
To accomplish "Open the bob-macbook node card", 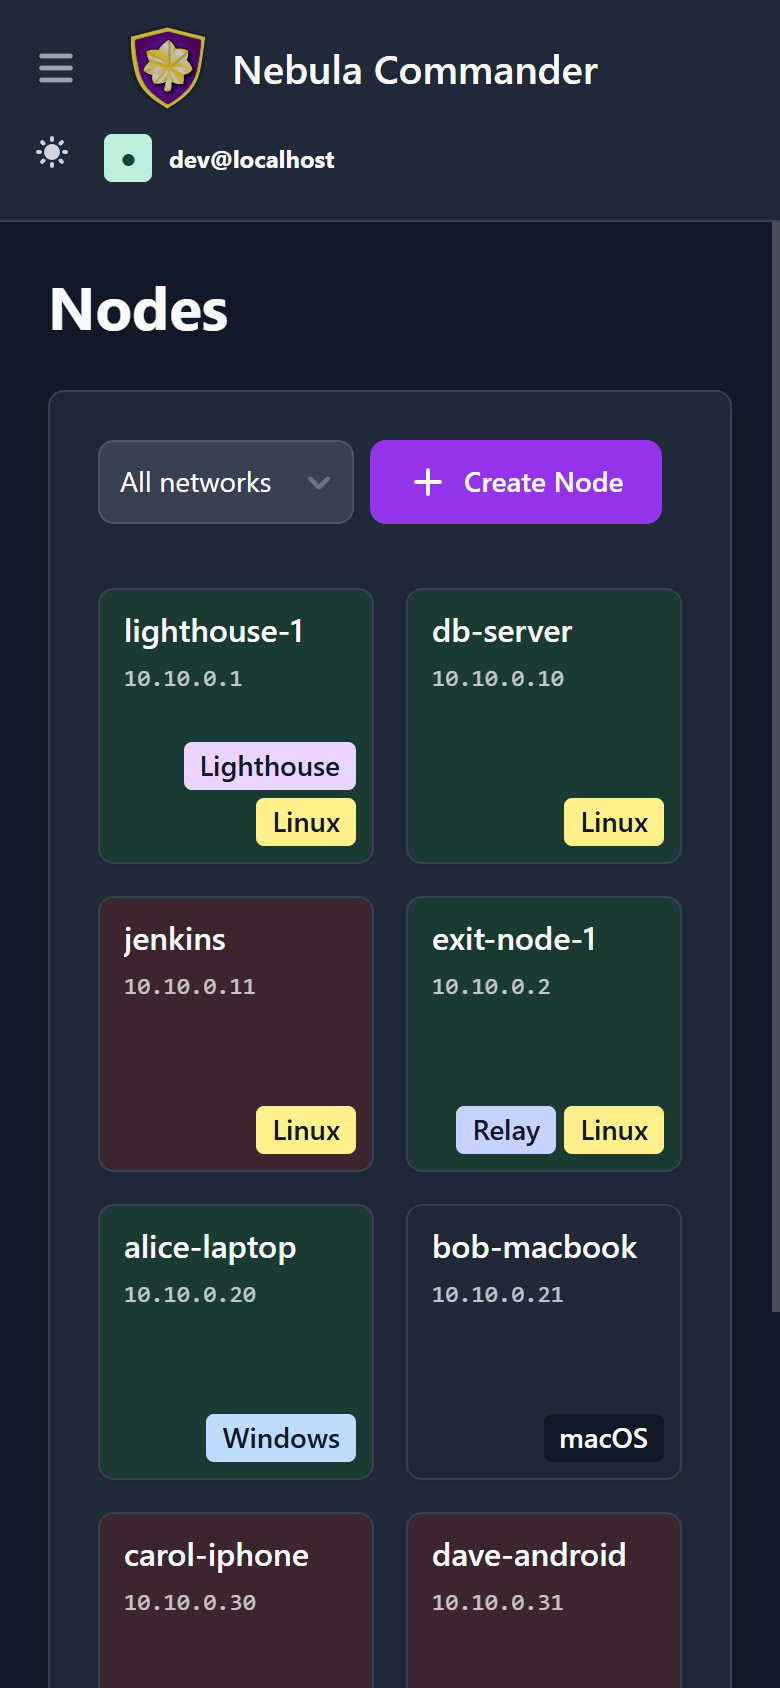I will tap(544, 1342).
